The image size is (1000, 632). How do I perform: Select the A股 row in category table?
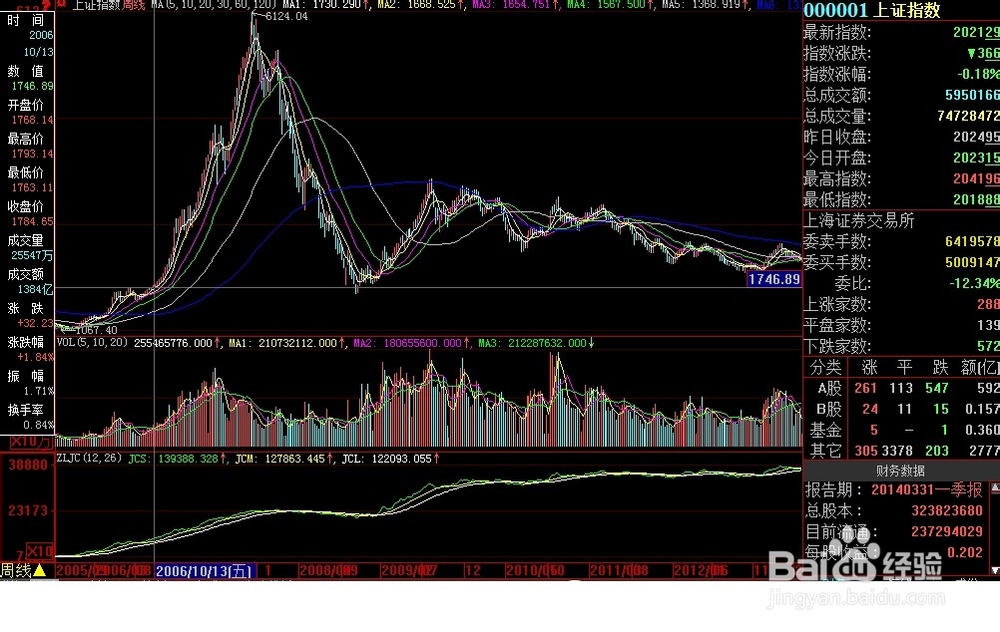tap(901, 388)
